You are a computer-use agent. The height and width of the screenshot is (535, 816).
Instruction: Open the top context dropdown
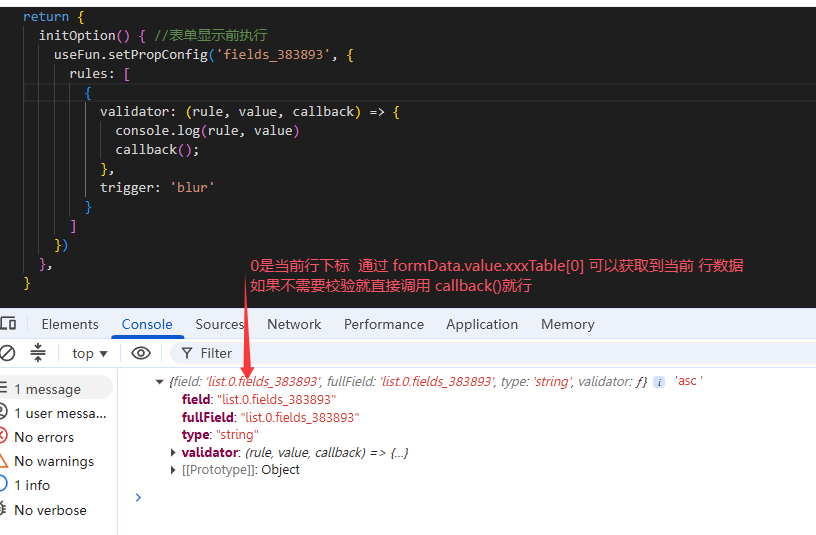90,353
